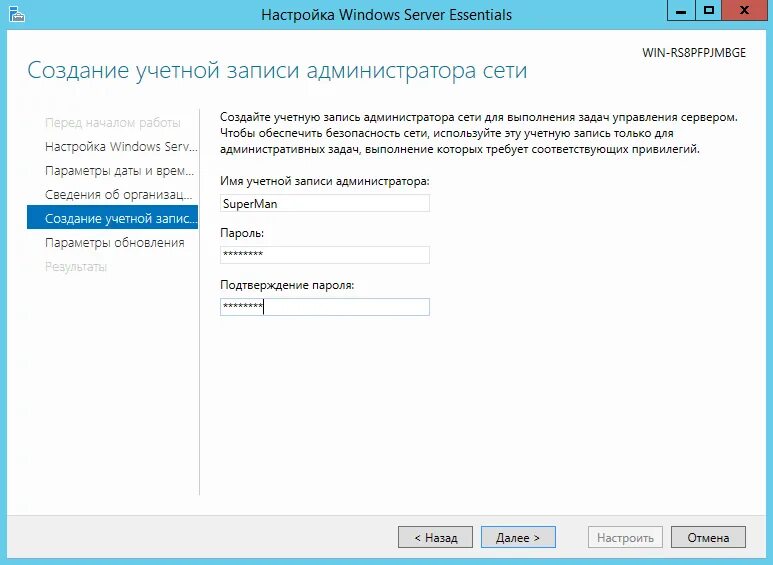The width and height of the screenshot is (773, 565).
Task: Select 'Создание учетной запис...' highlighted step
Action: point(112,217)
